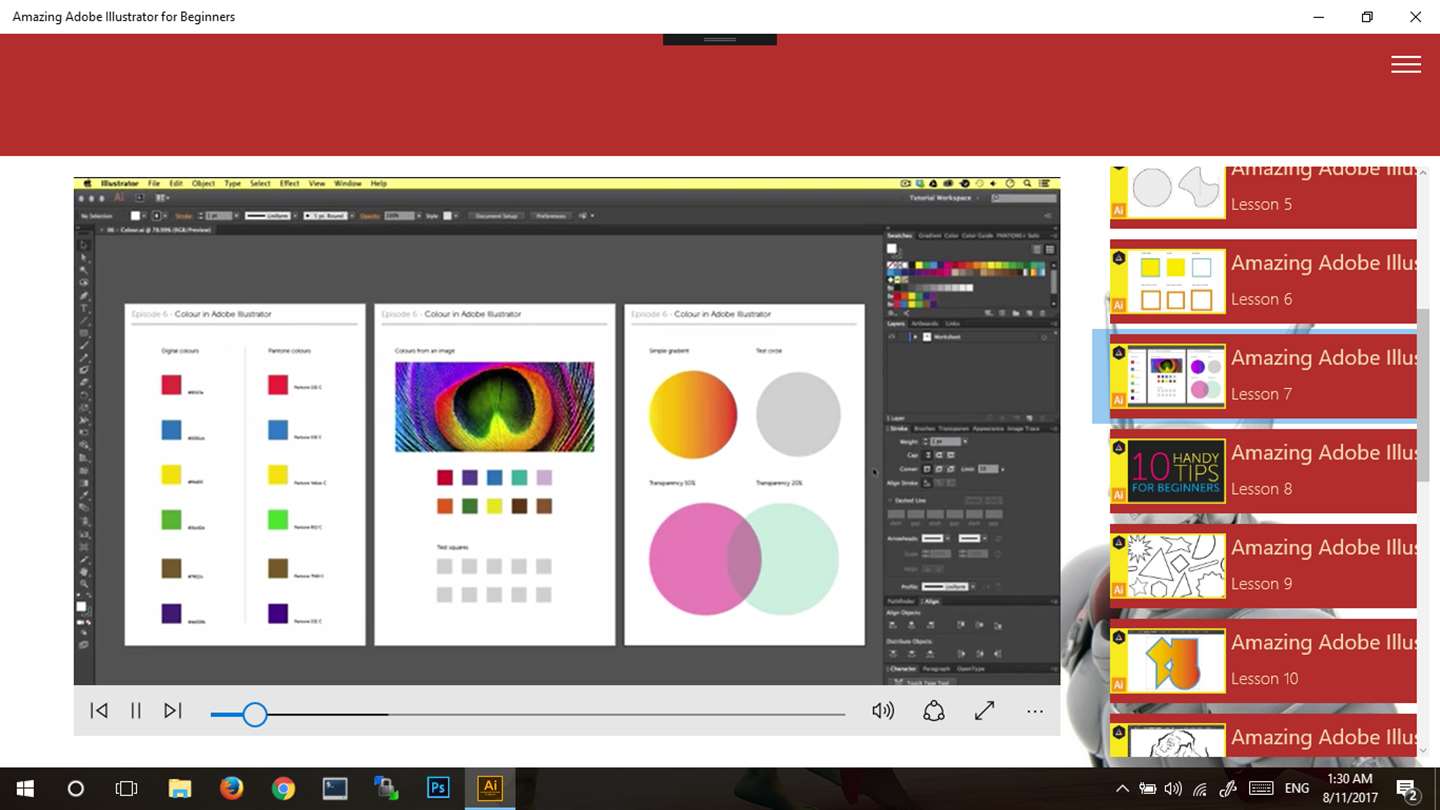
Task: Open Cortana search from the taskbar
Action: coord(75,789)
